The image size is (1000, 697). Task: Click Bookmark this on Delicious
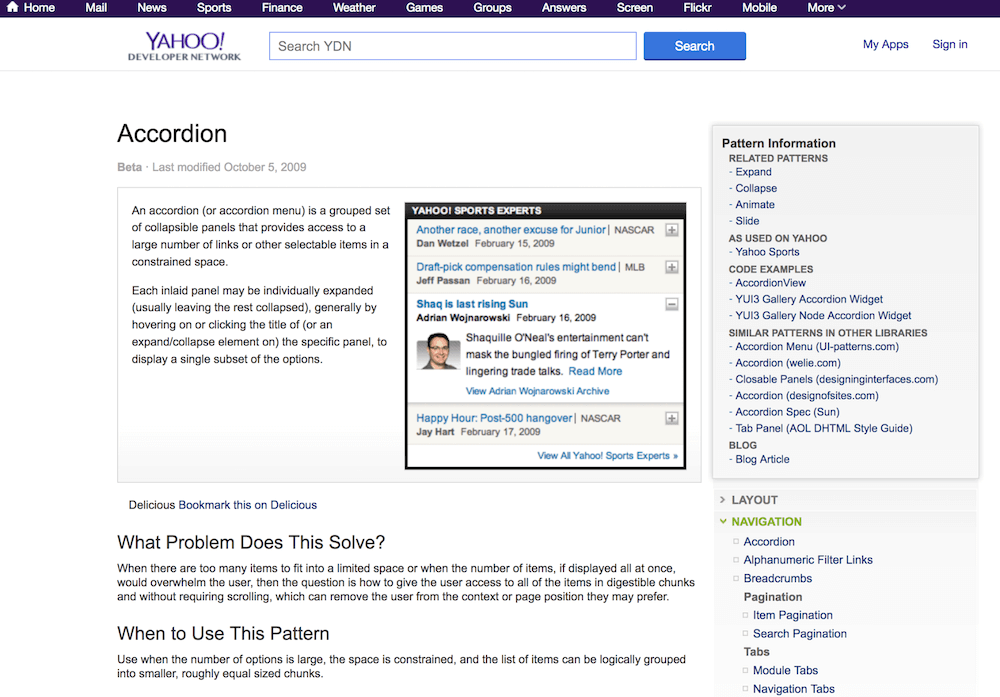tap(249, 505)
